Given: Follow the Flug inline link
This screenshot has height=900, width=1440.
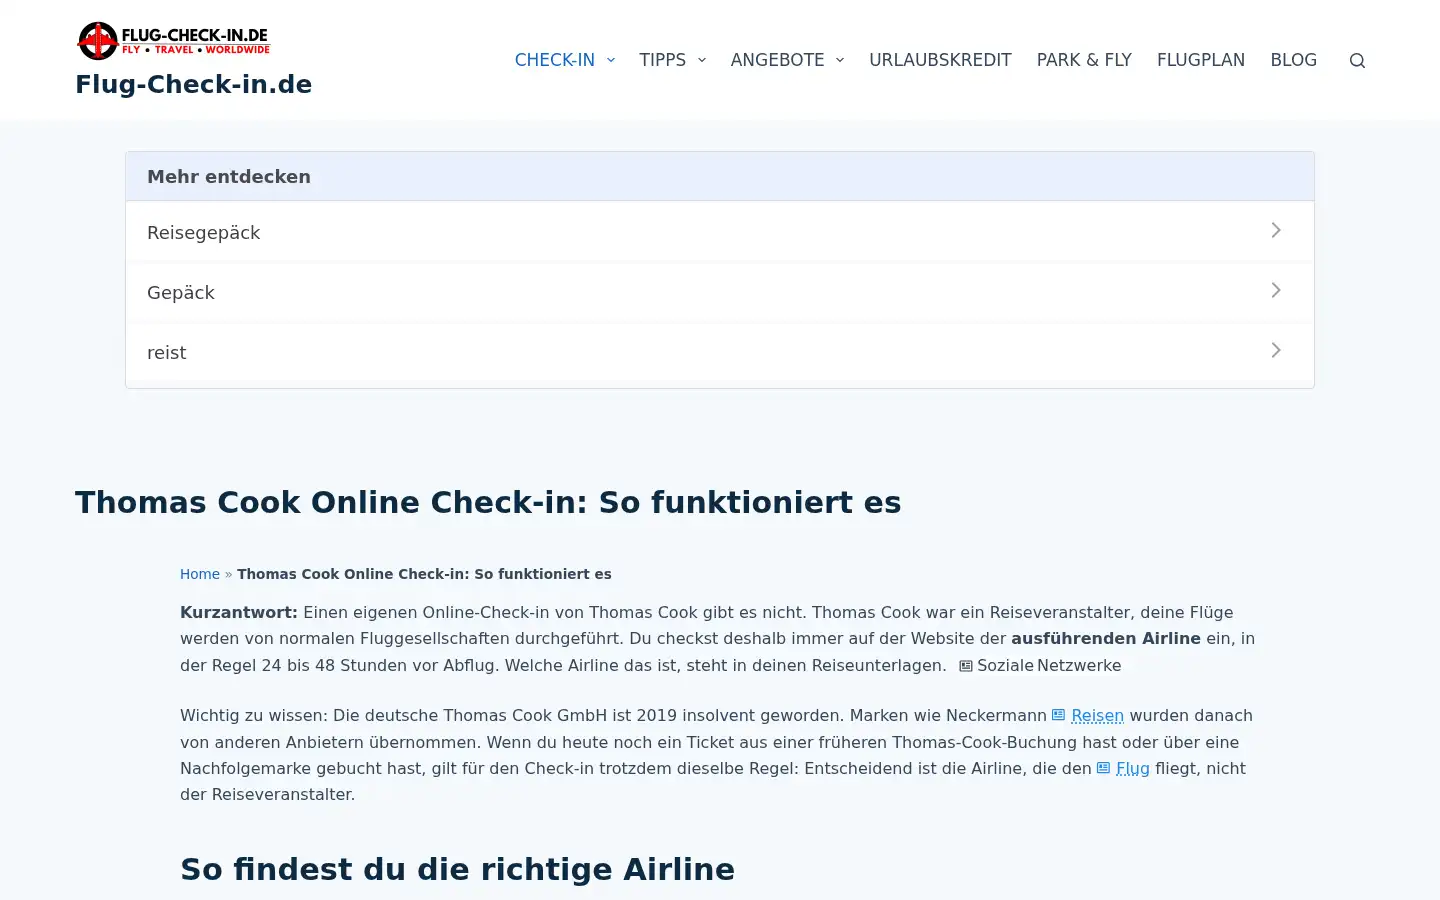Looking at the screenshot, I should (x=1132, y=769).
